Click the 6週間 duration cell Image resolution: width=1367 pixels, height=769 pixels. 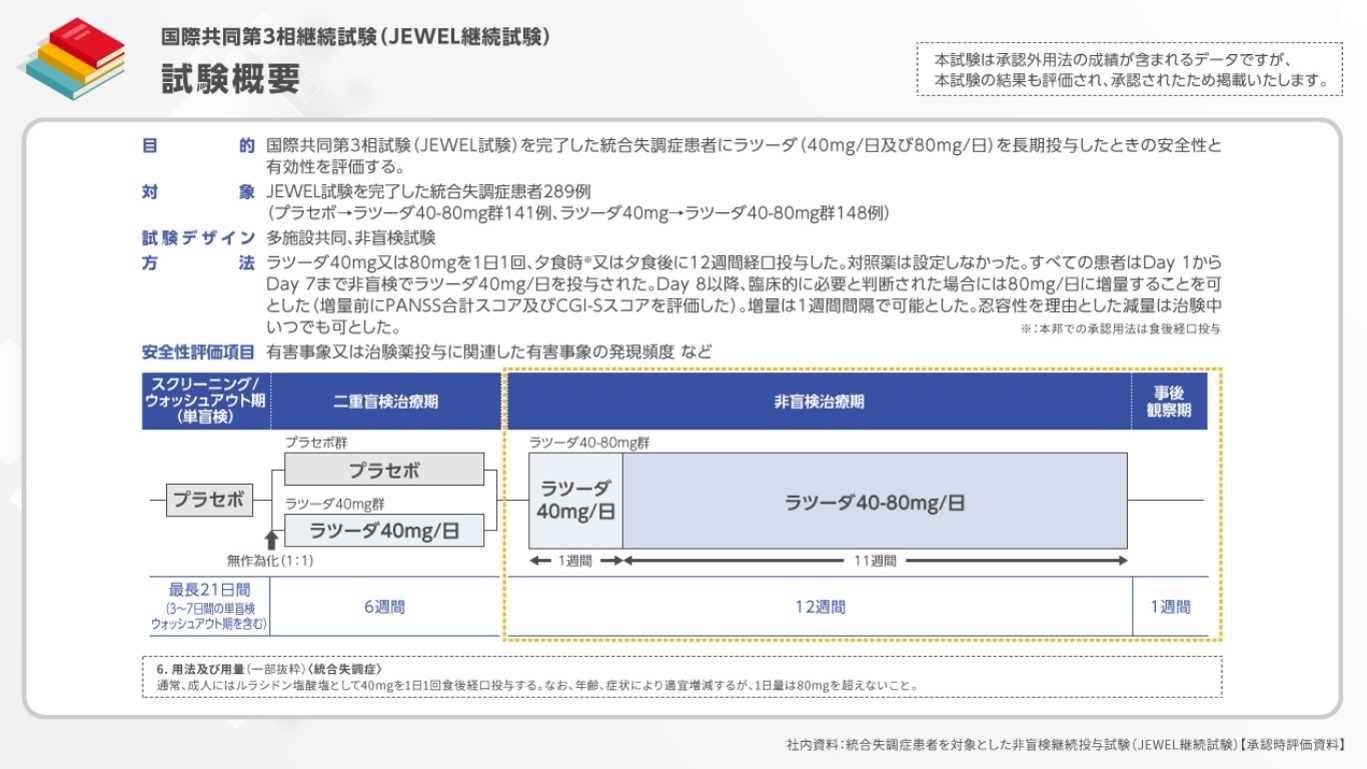pos(385,607)
